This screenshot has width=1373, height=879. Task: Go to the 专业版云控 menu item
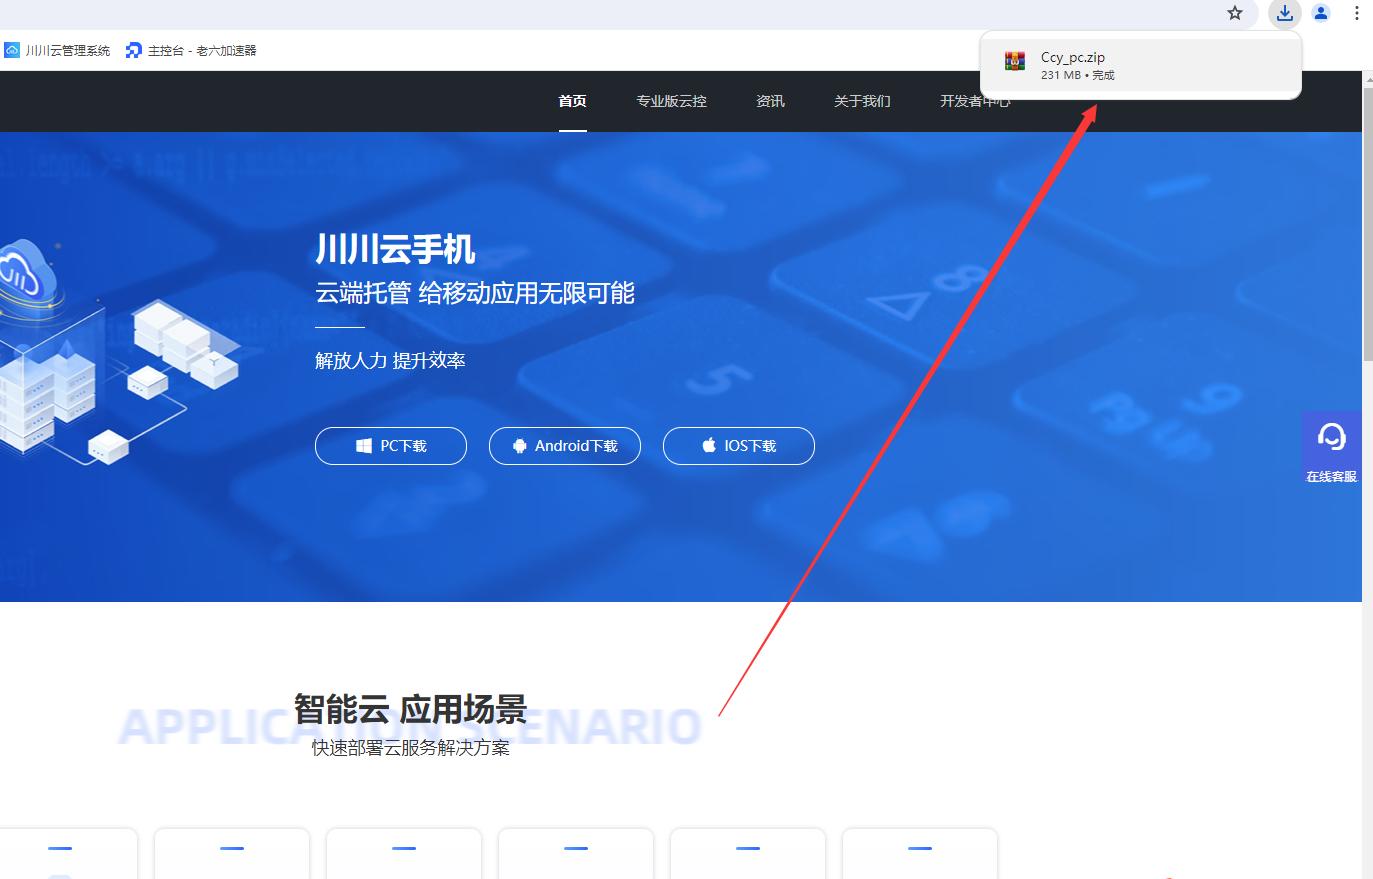671,101
